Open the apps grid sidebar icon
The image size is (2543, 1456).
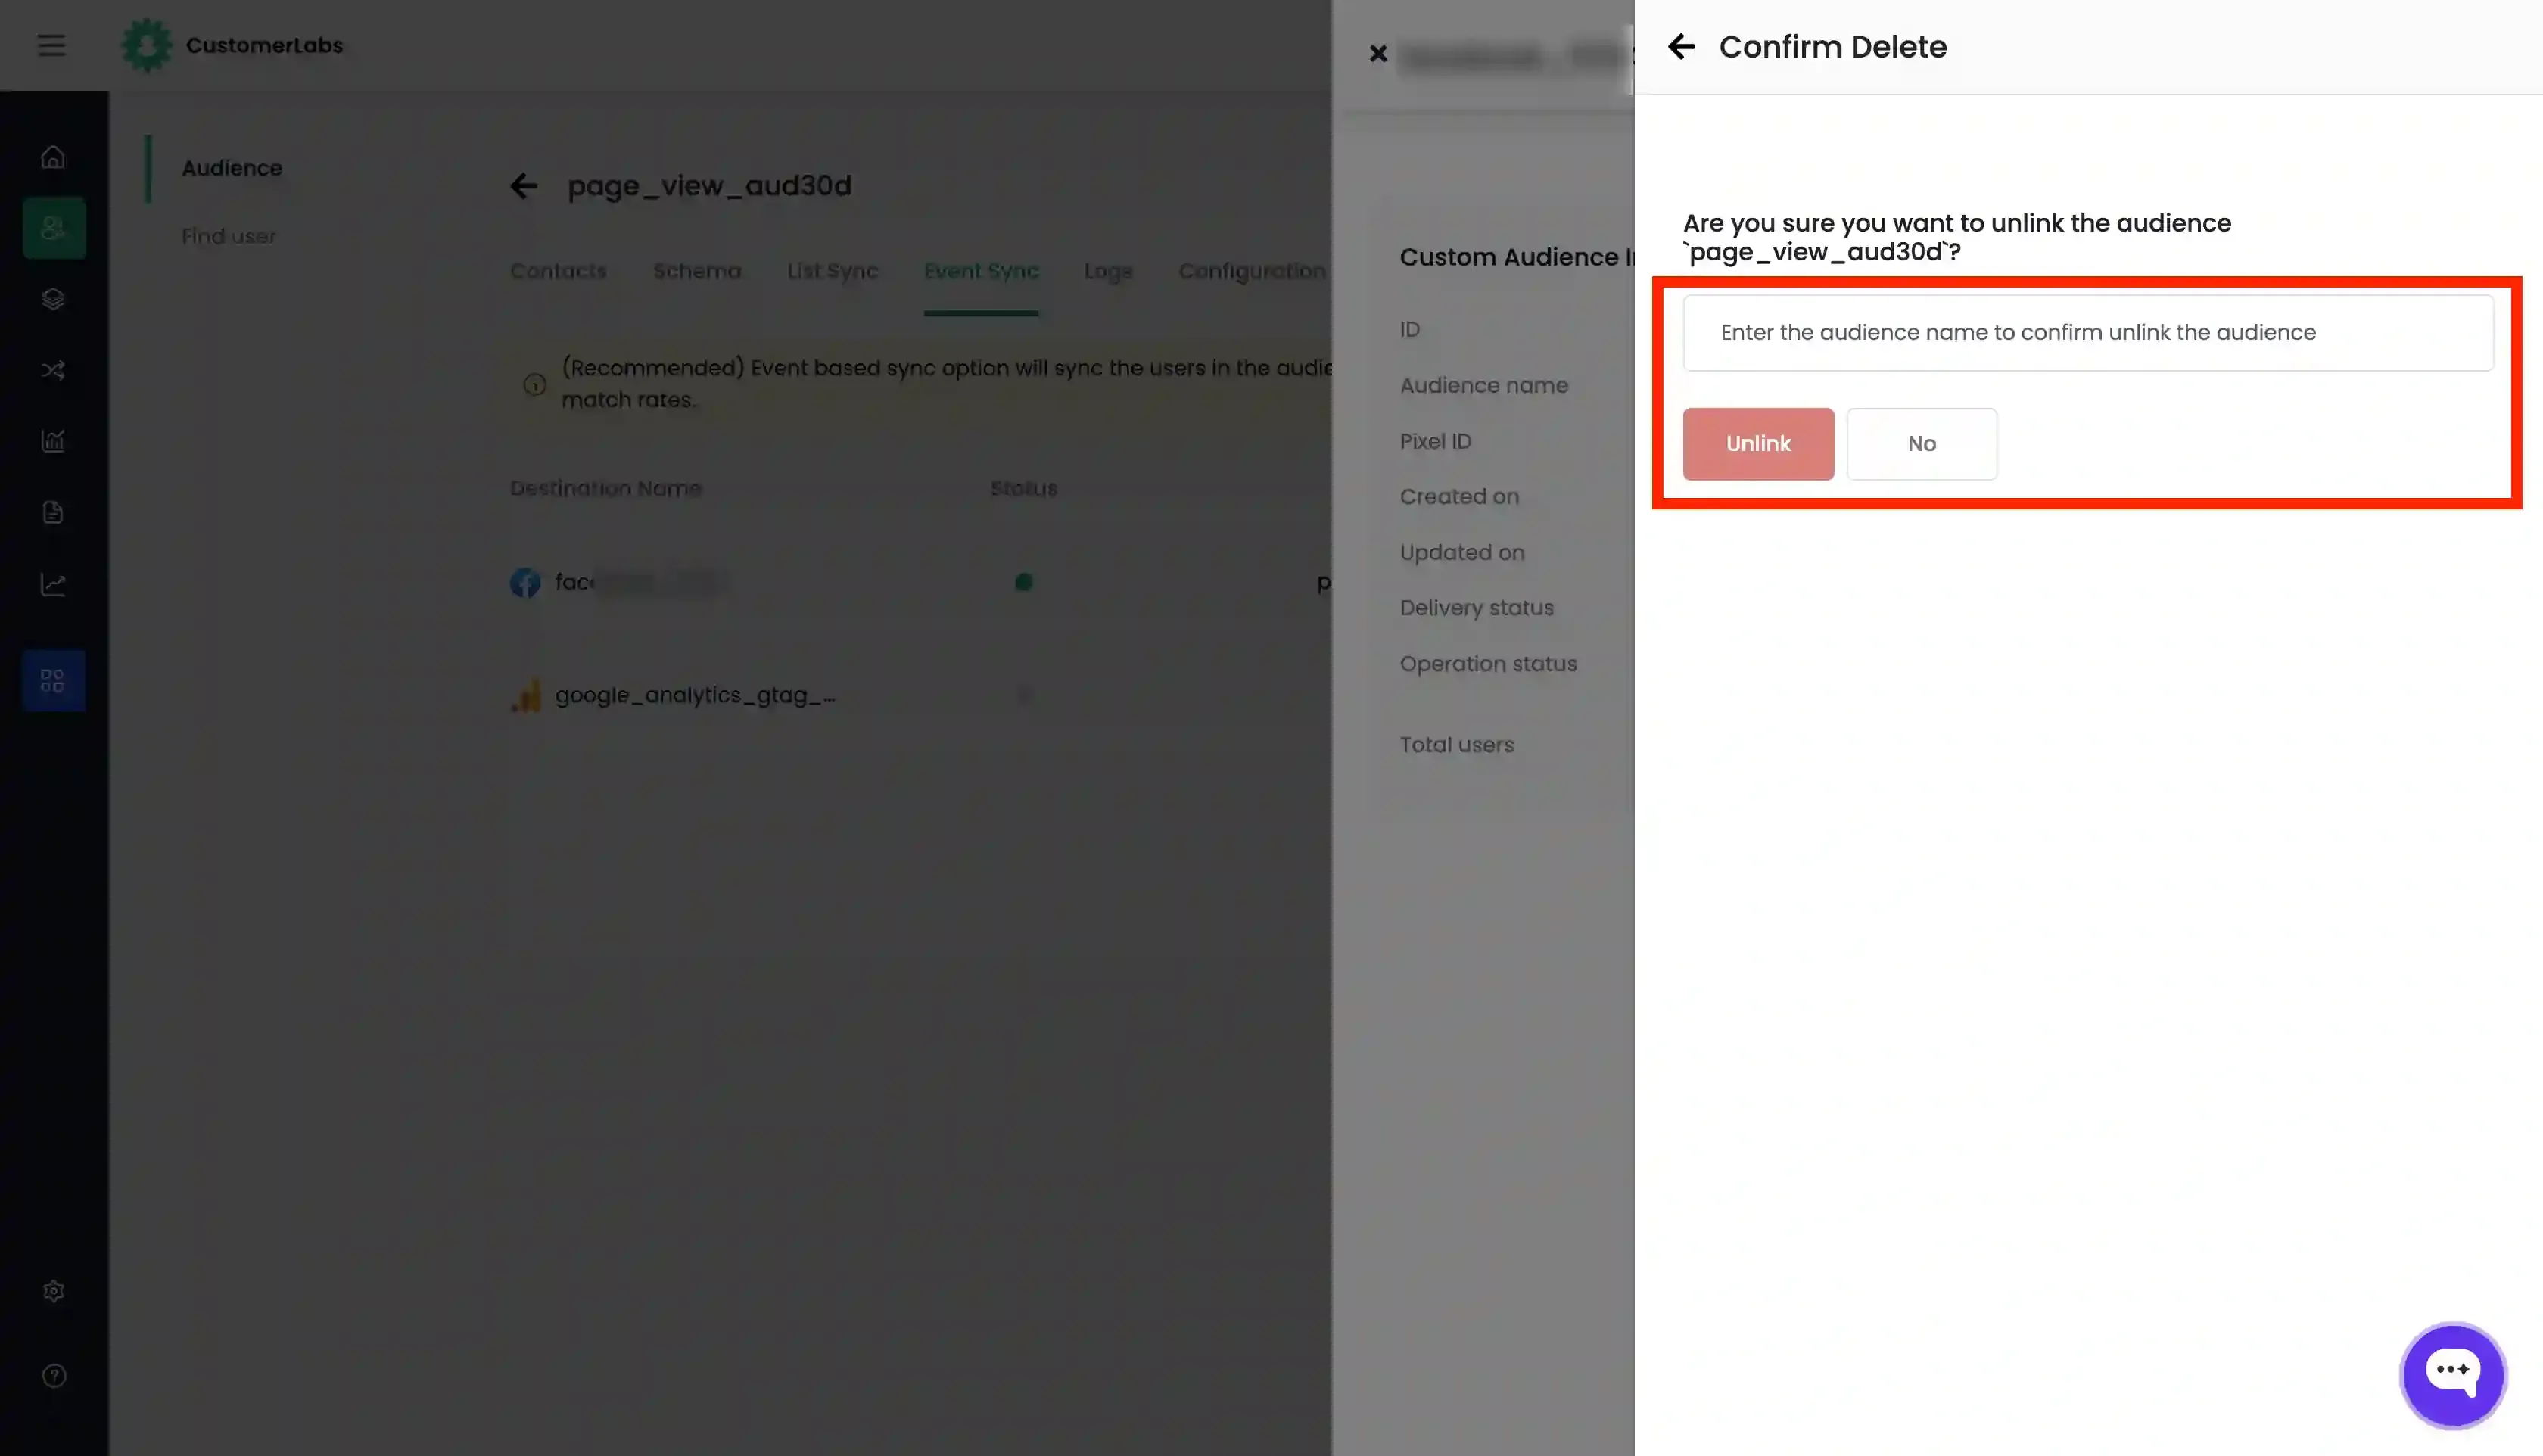53,681
